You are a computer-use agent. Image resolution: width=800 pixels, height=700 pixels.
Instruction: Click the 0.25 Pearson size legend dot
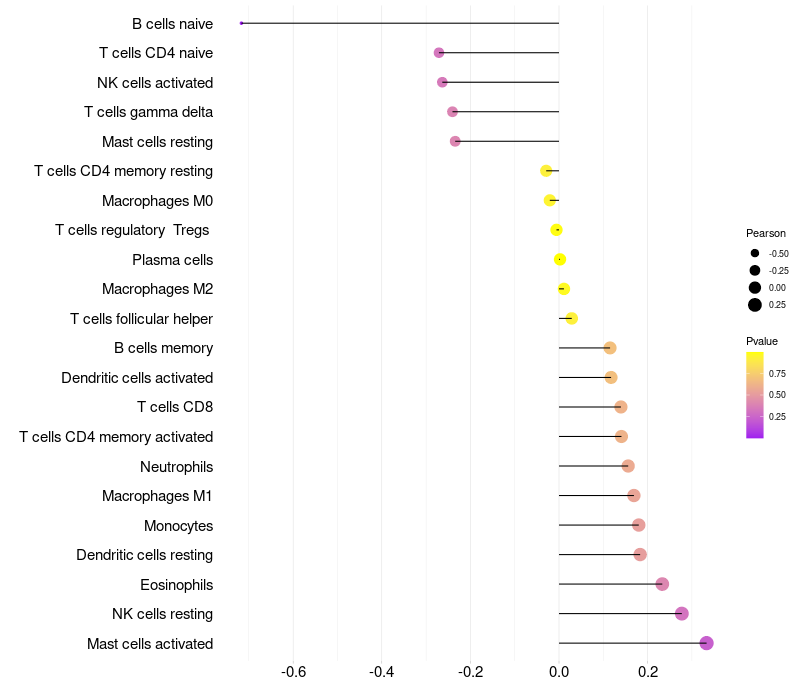(755, 305)
